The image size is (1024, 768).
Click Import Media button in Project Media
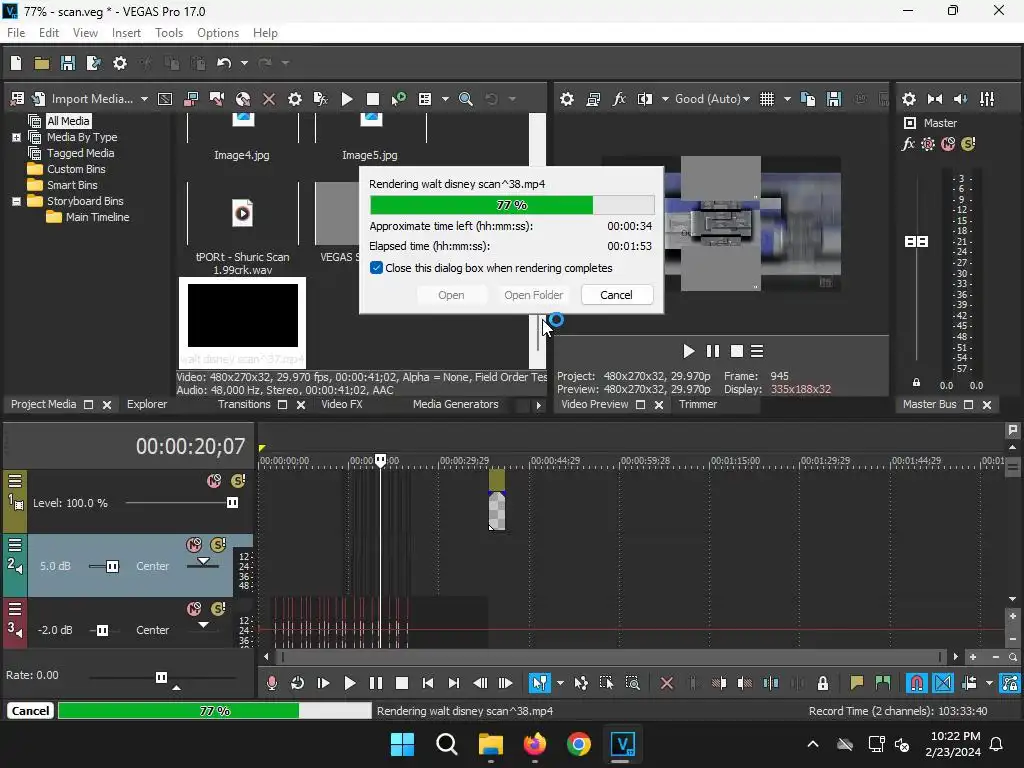pyautogui.click(x=92, y=99)
